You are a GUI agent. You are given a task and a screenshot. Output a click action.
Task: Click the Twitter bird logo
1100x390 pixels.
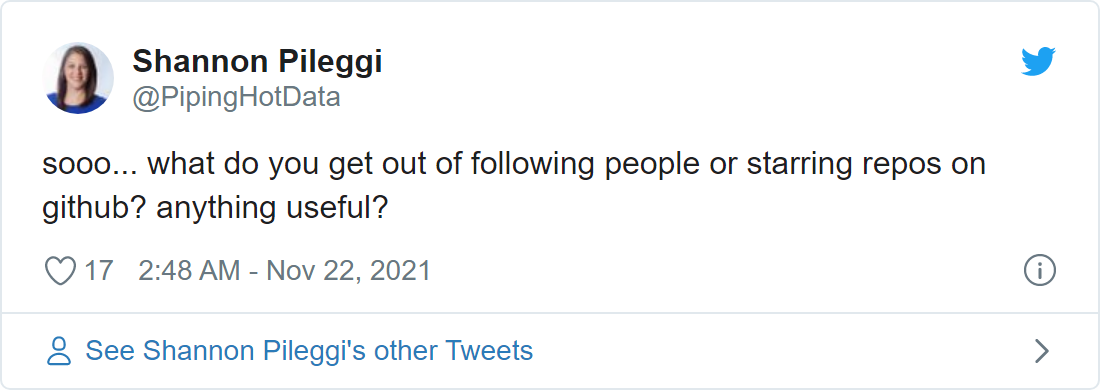1038,62
